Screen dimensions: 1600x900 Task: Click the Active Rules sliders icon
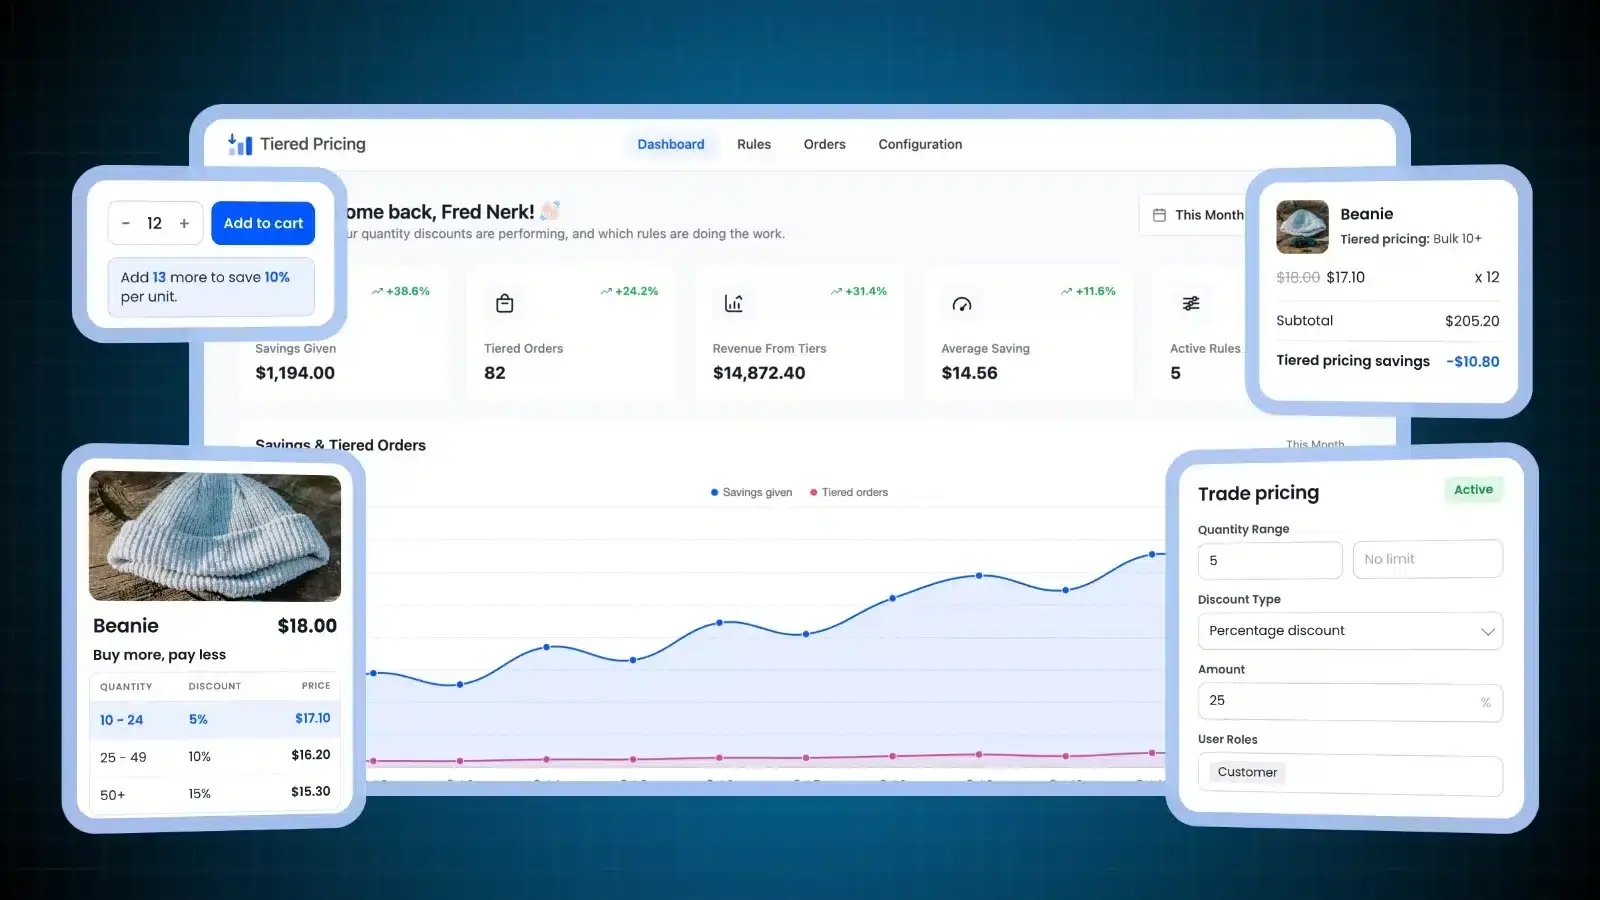click(1191, 303)
